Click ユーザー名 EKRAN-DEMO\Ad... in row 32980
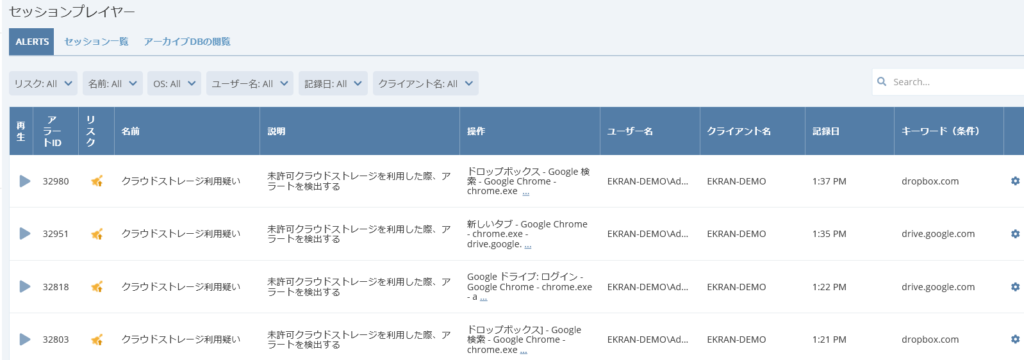 [647, 181]
